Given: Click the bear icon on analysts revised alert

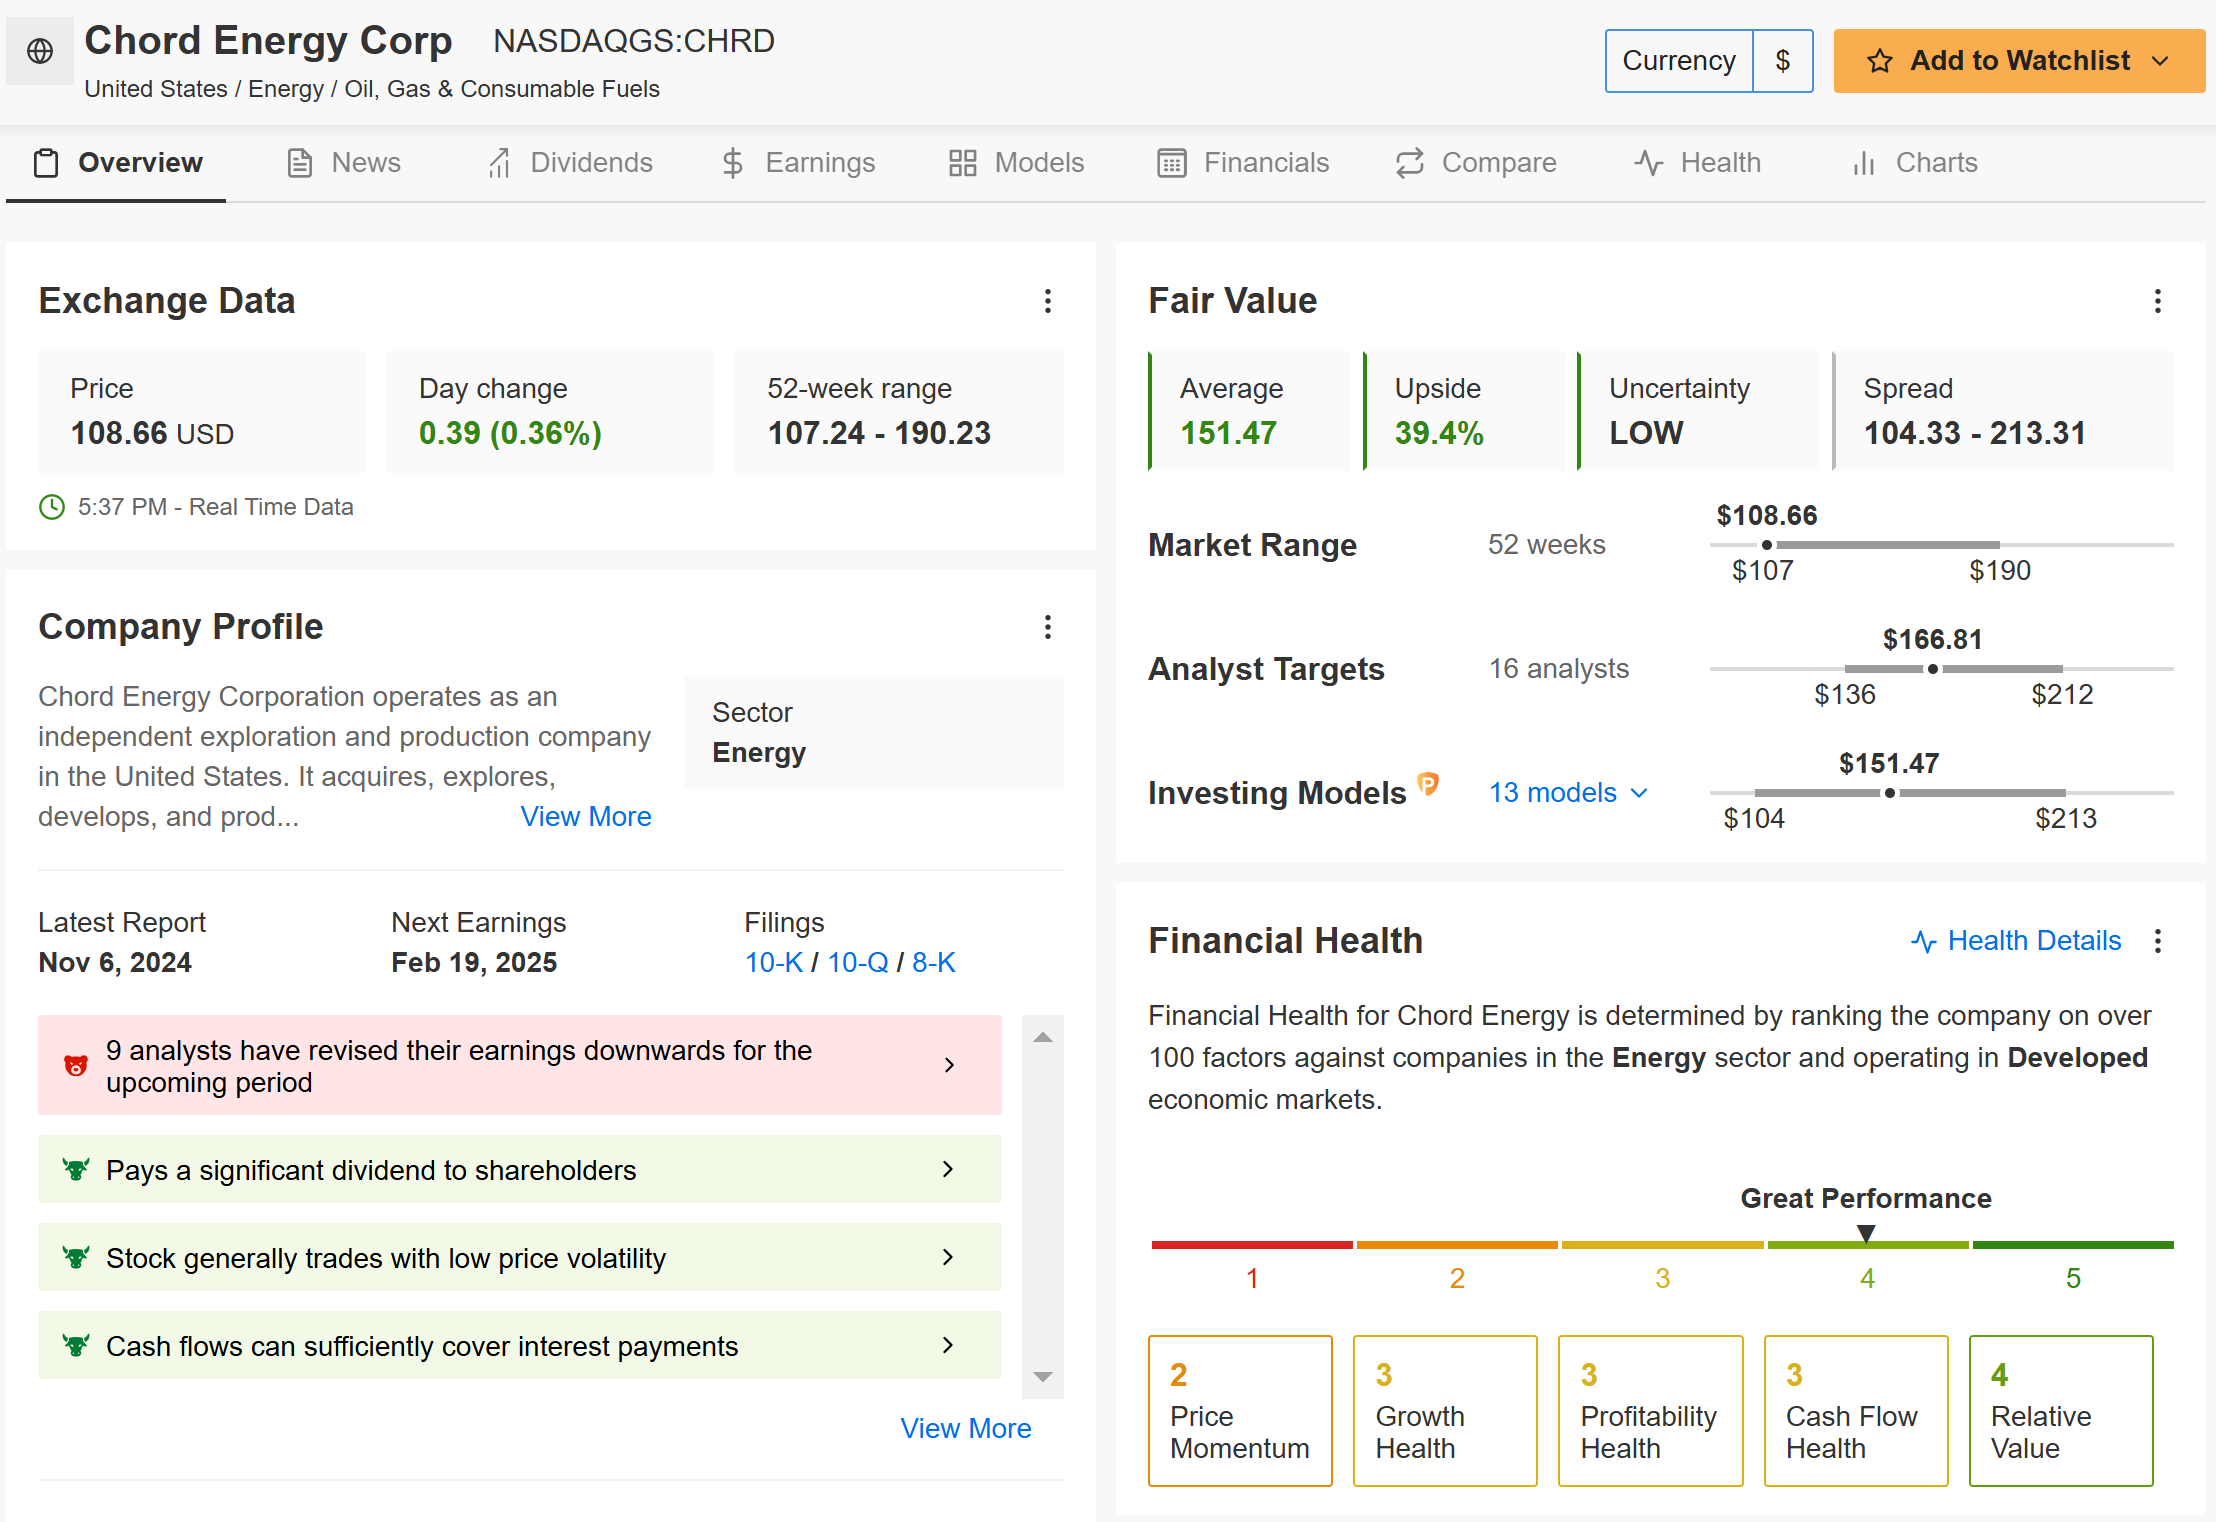Looking at the screenshot, I should (x=76, y=1066).
